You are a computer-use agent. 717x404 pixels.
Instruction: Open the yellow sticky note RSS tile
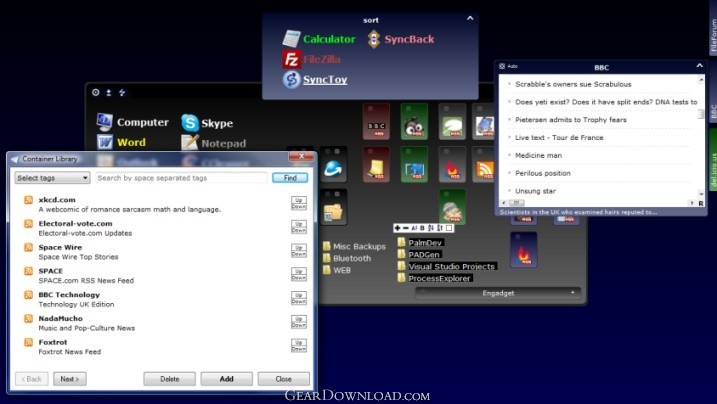[x=376, y=165]
